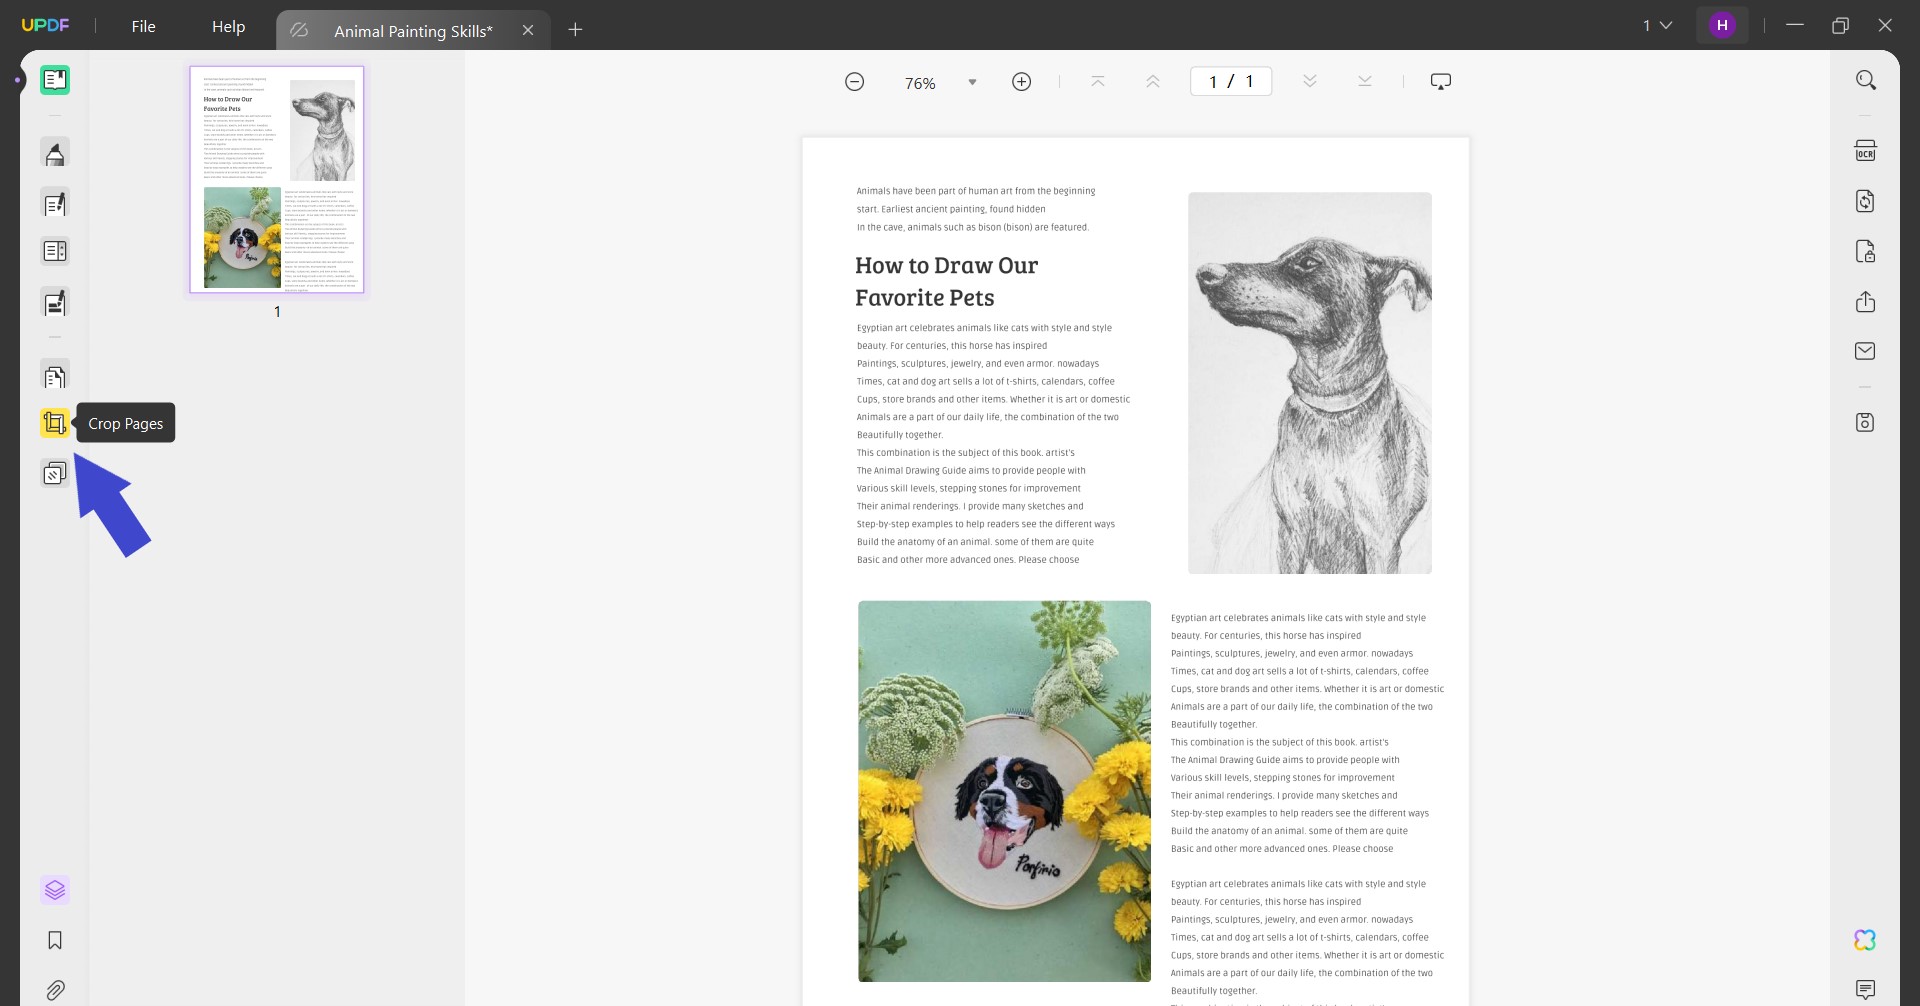The height and width of the screenshot is (1006, 1920).
Task: Open a new document tab
Action: click(575, 30)
